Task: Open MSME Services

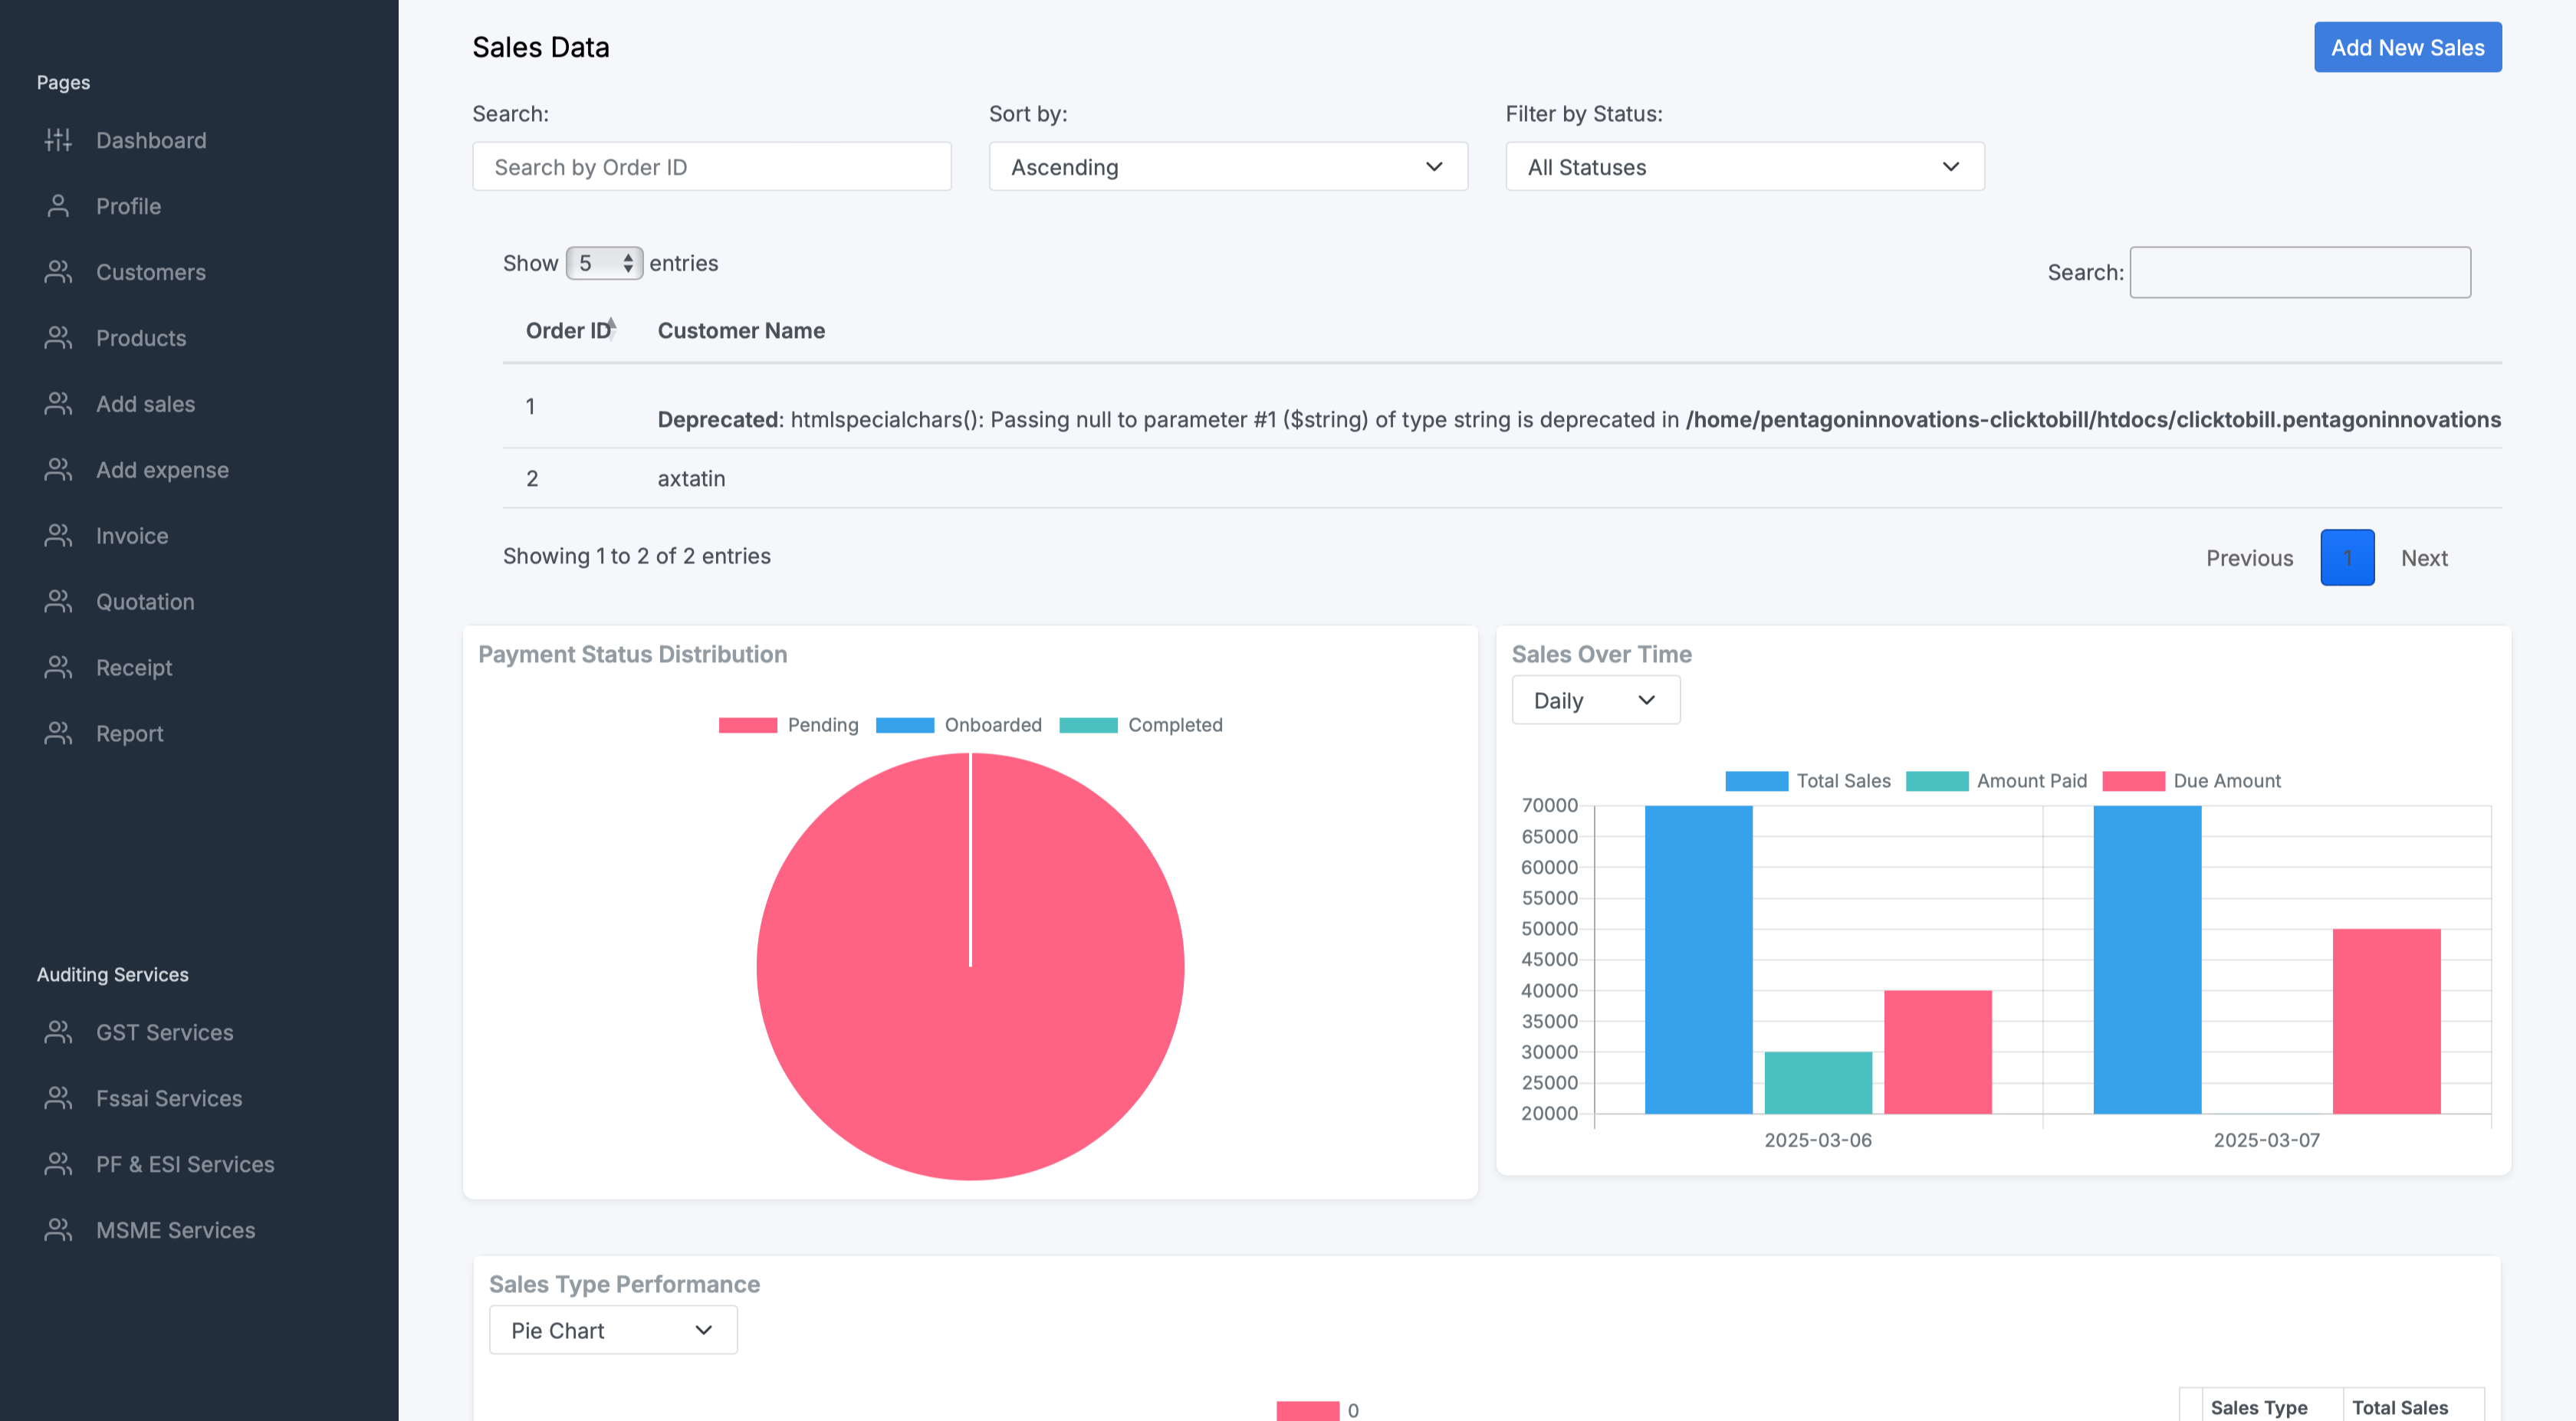Action: click(175, 1230)
